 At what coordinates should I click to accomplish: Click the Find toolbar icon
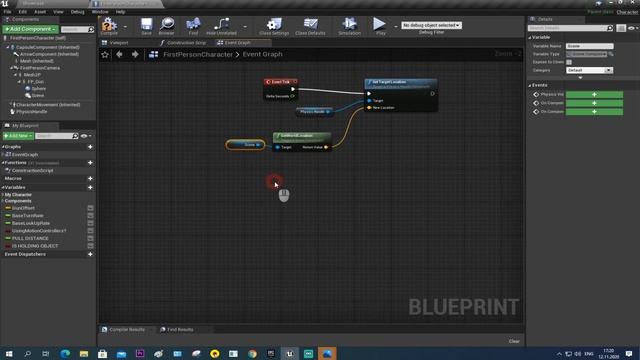coord(193,26)
